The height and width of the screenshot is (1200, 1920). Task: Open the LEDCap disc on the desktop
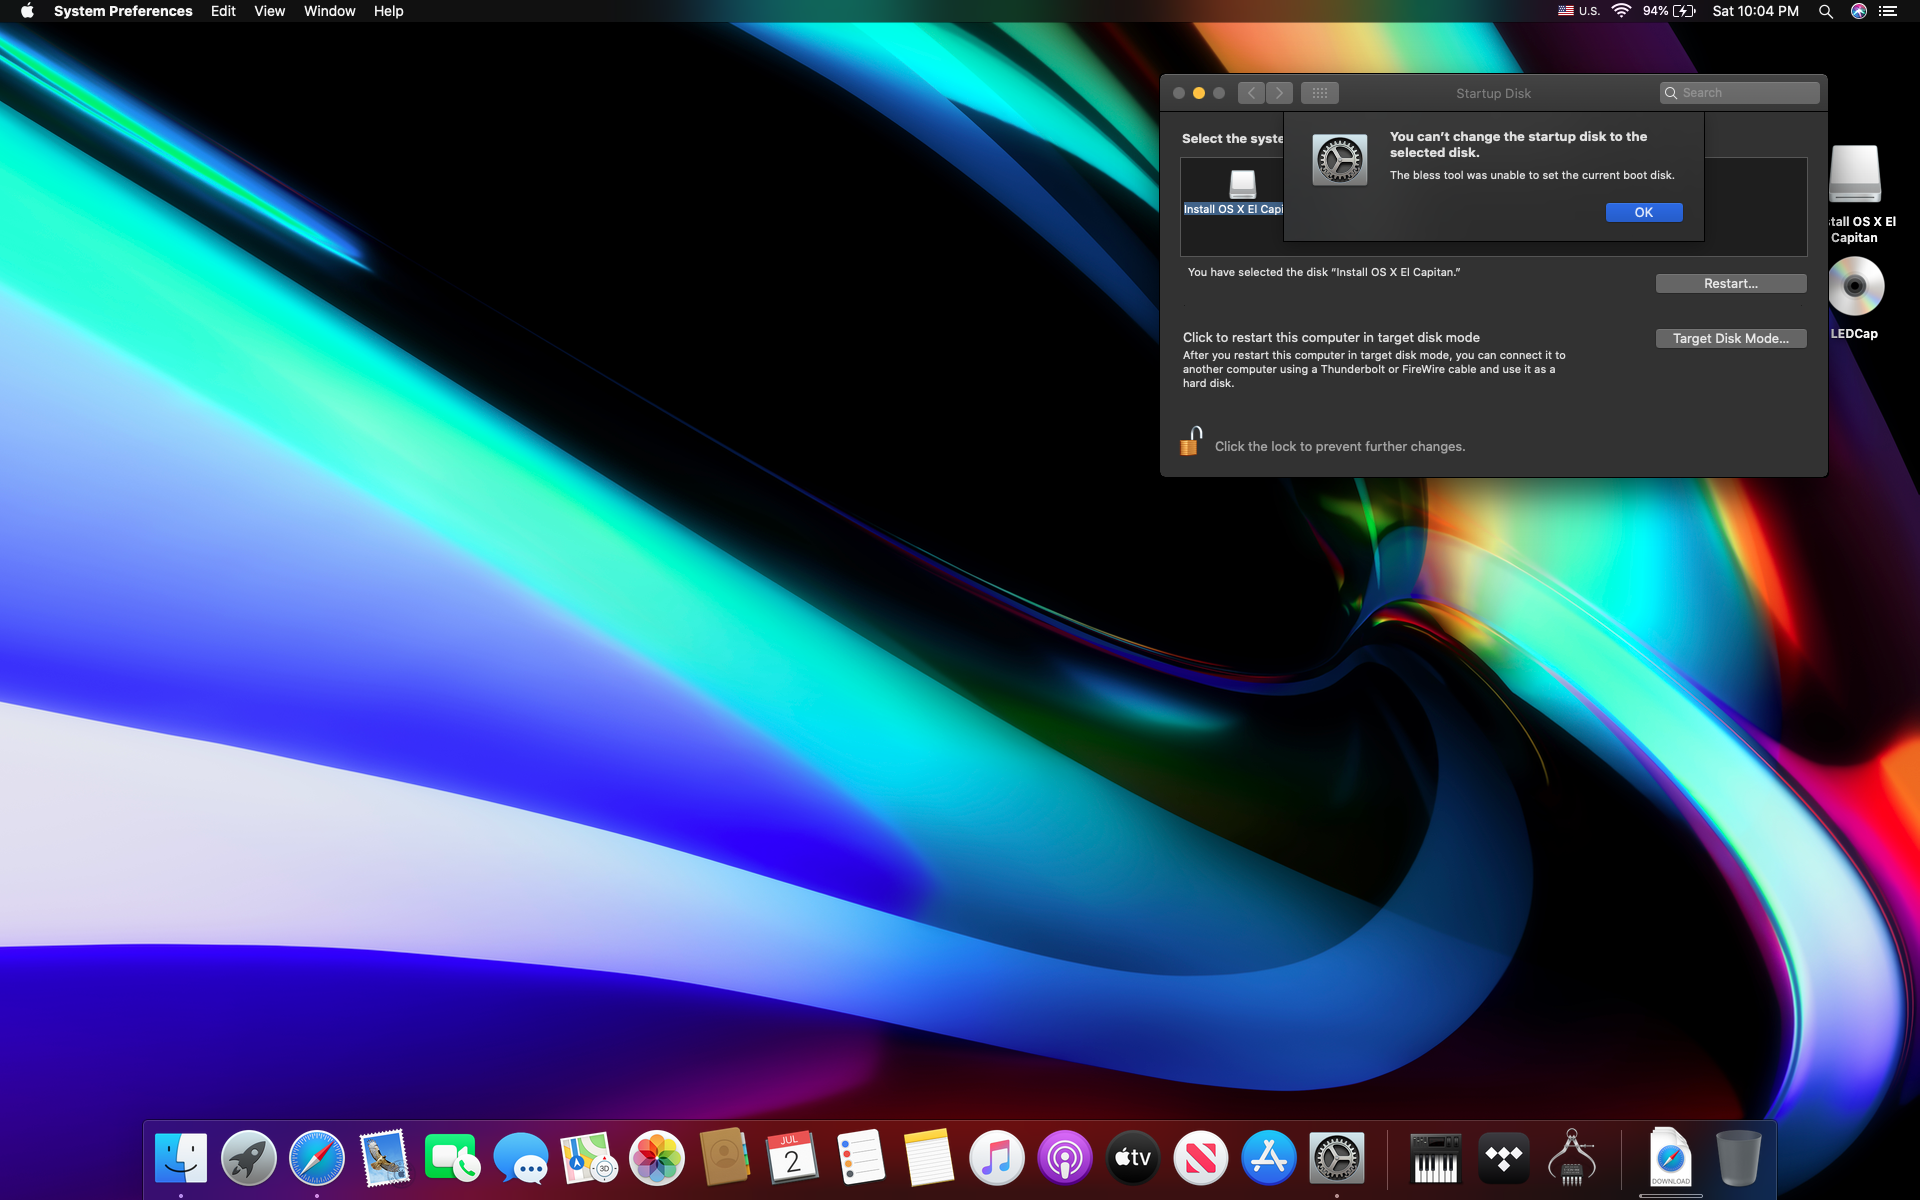coord(1855,288)
